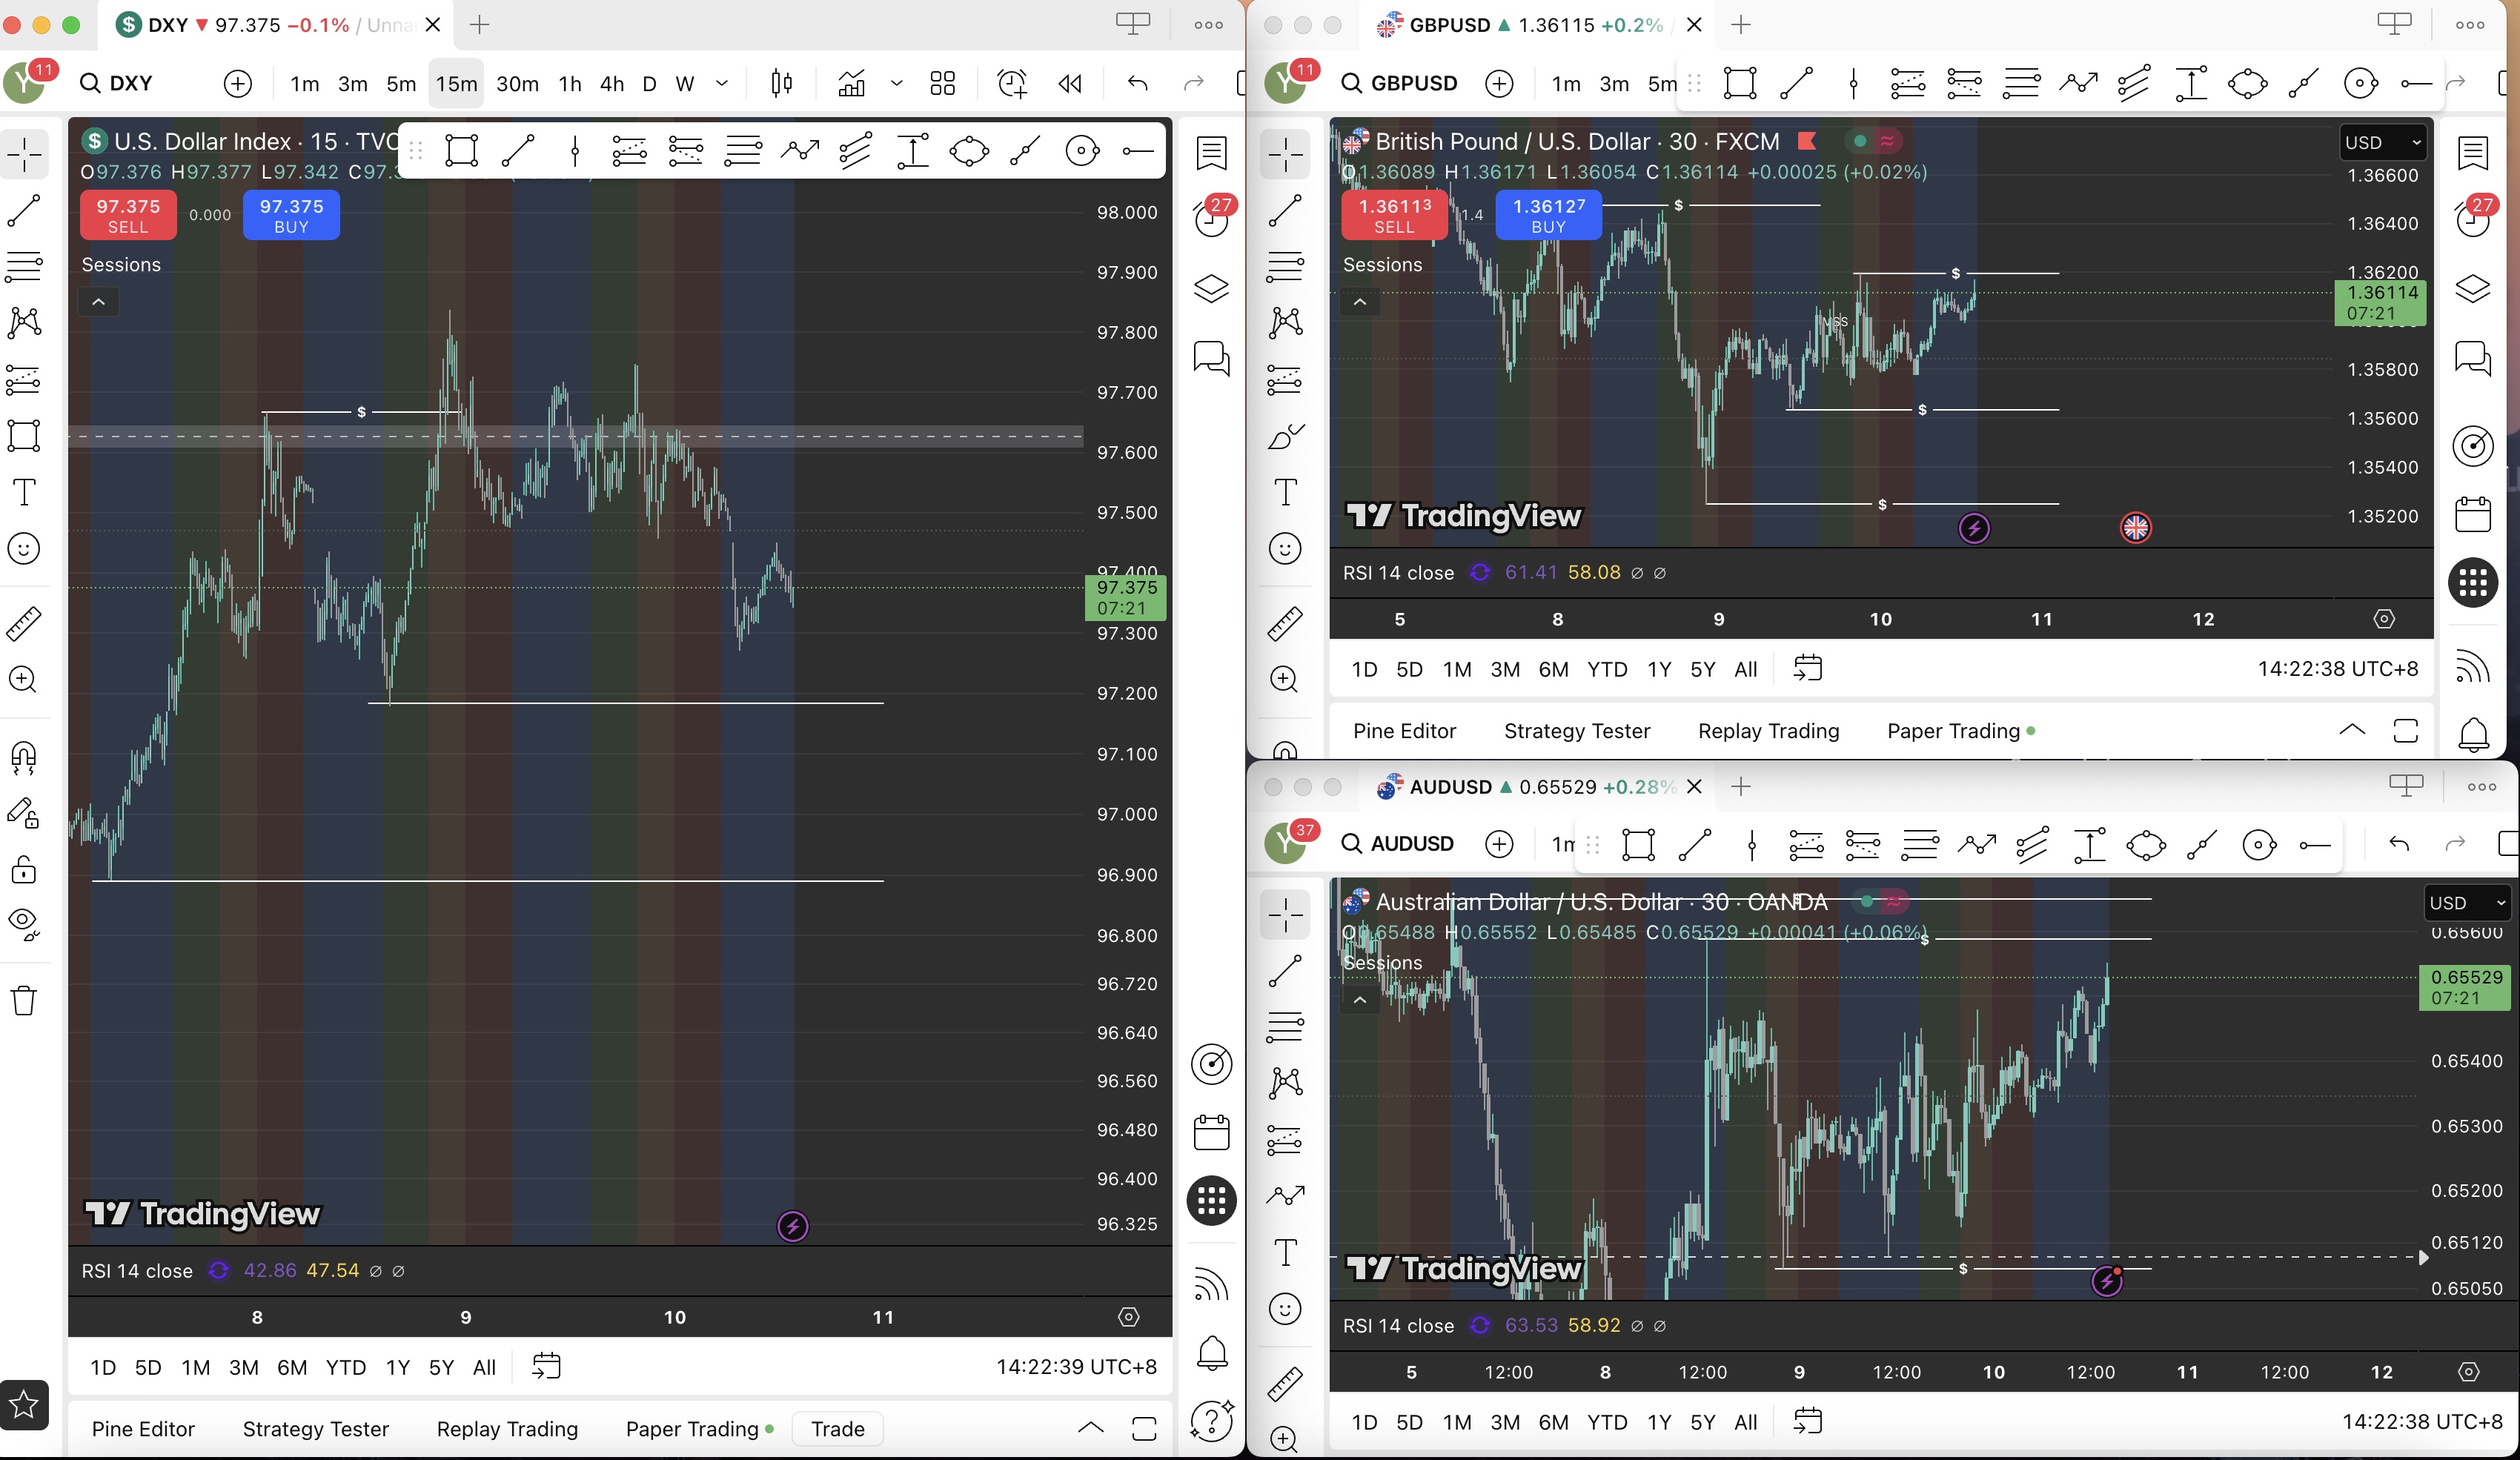Select the rectangle in DXY's floating drawing toolbar
Viewport: 2520px width, 1460px height.
[x=461, y=151]
